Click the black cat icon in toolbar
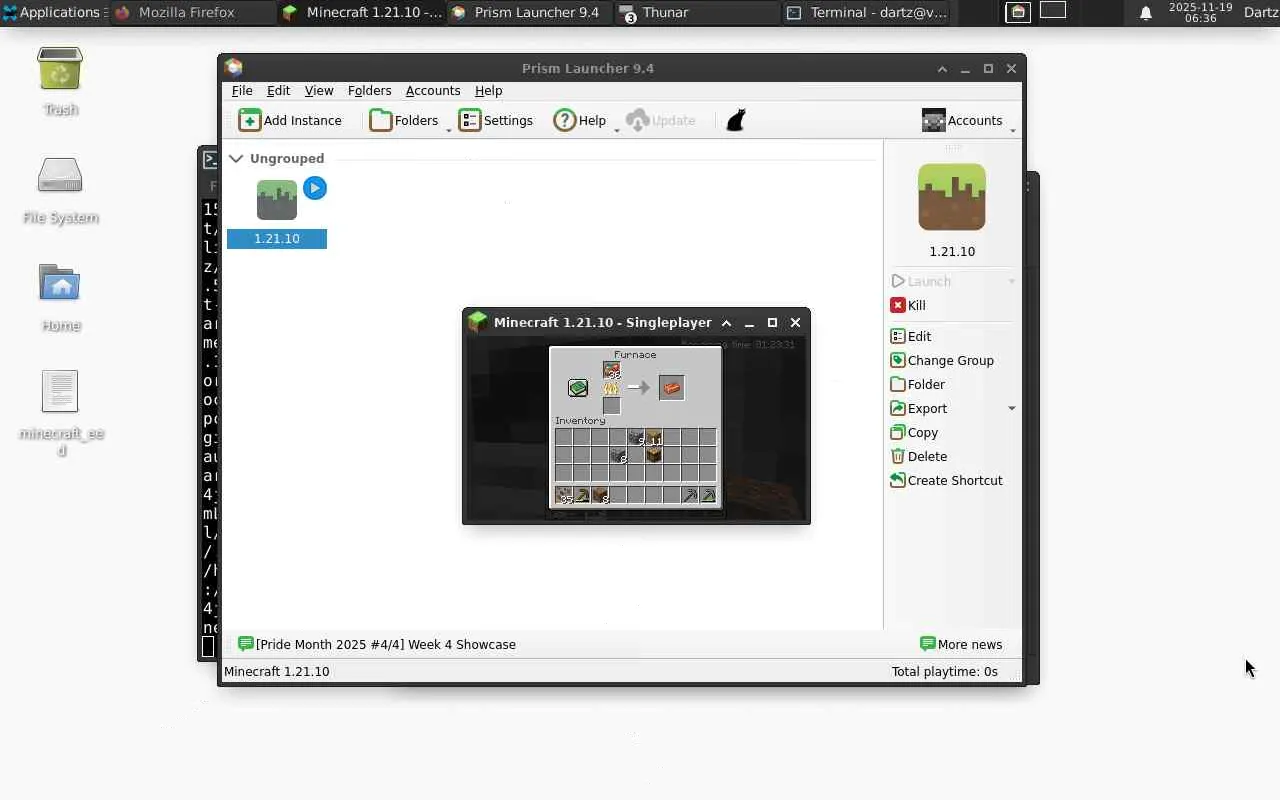 [x=736, y=120]
